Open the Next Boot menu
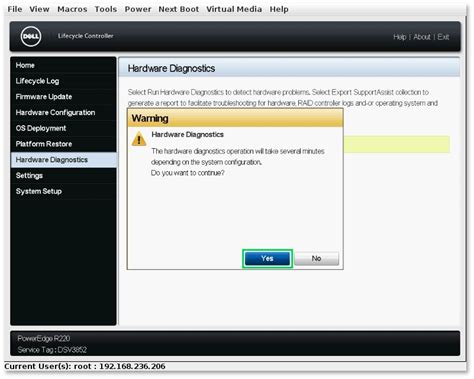 click(179, 9)
